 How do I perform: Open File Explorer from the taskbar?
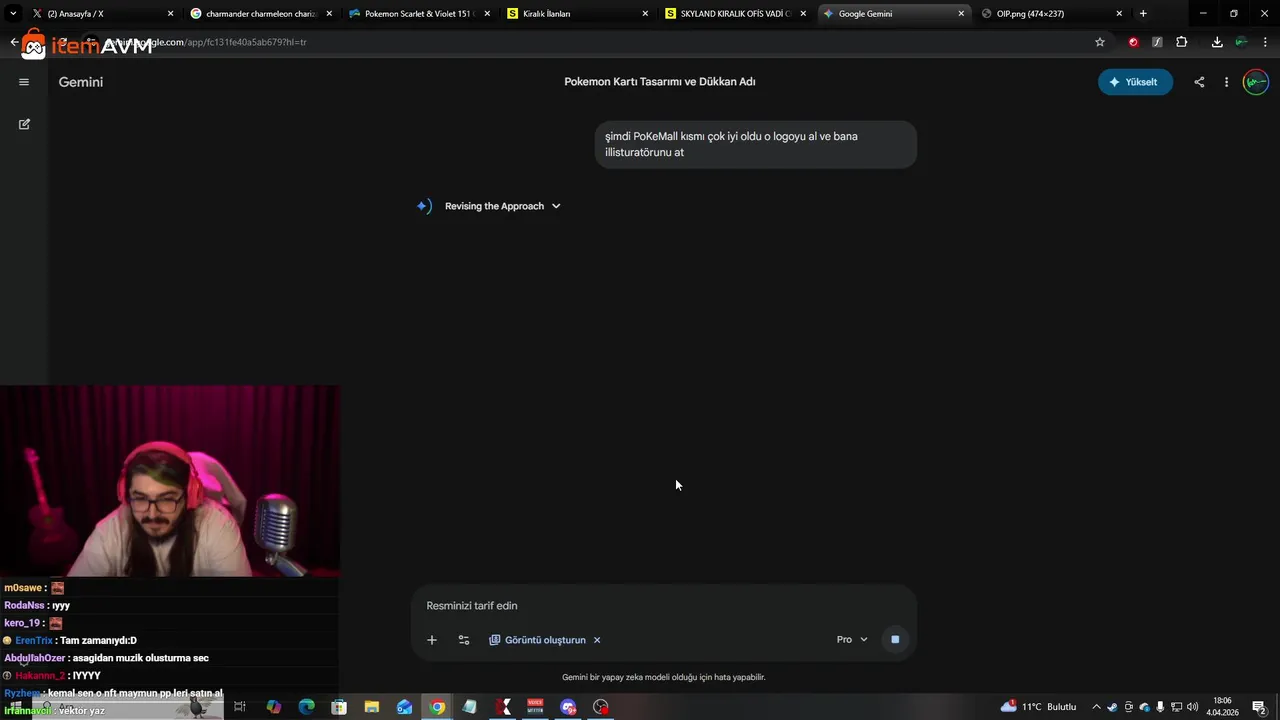(372, 707)
